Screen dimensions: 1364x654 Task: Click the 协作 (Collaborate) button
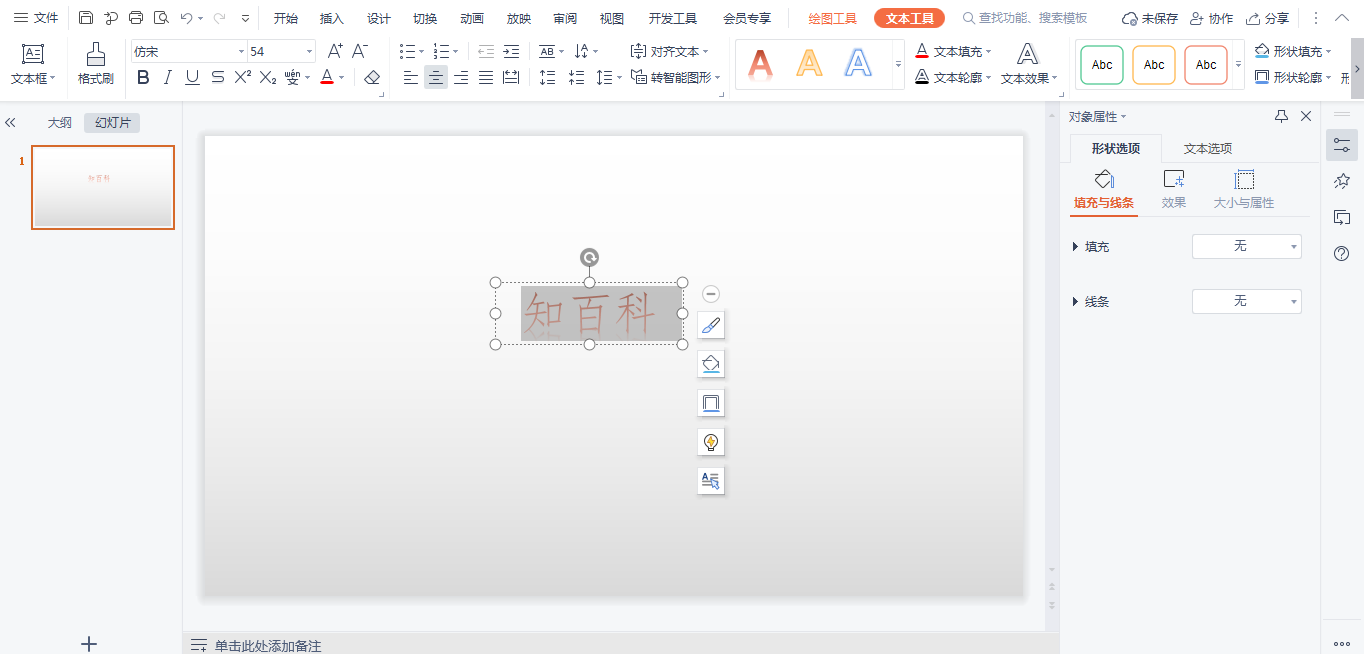[x=1211, y=18]
